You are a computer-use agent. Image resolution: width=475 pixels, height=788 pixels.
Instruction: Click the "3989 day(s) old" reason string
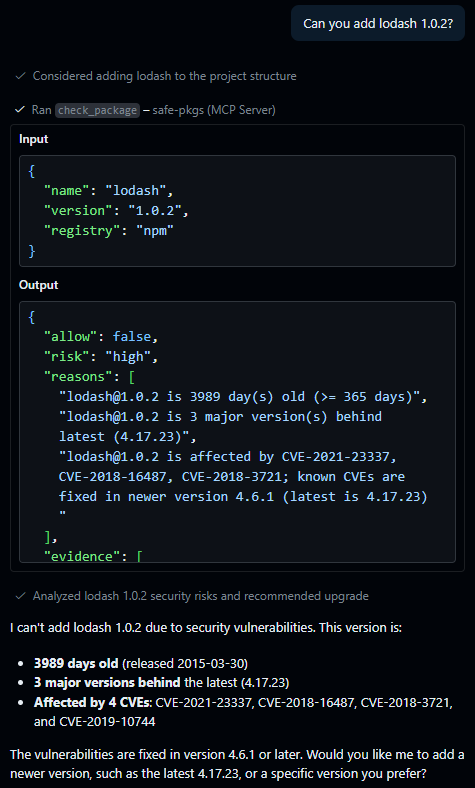243,397
